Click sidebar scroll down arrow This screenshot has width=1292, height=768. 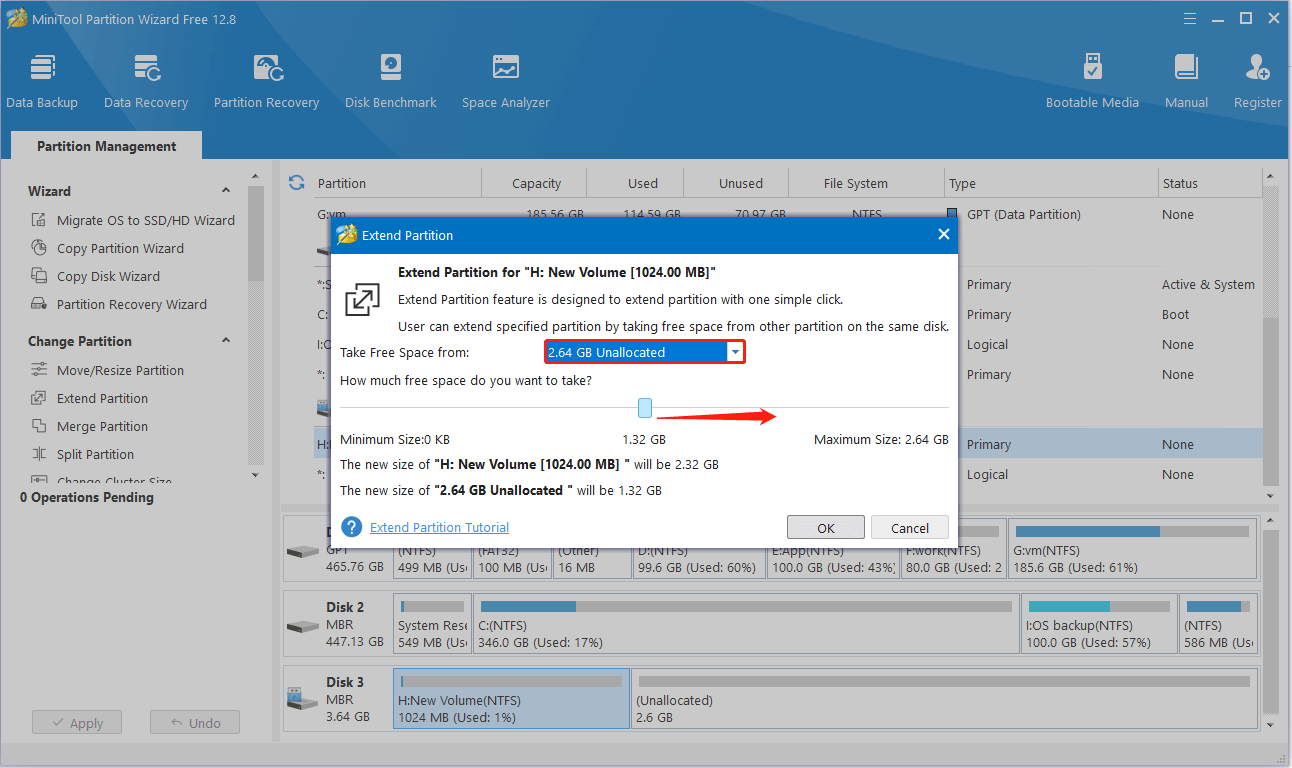coord(255,475)
